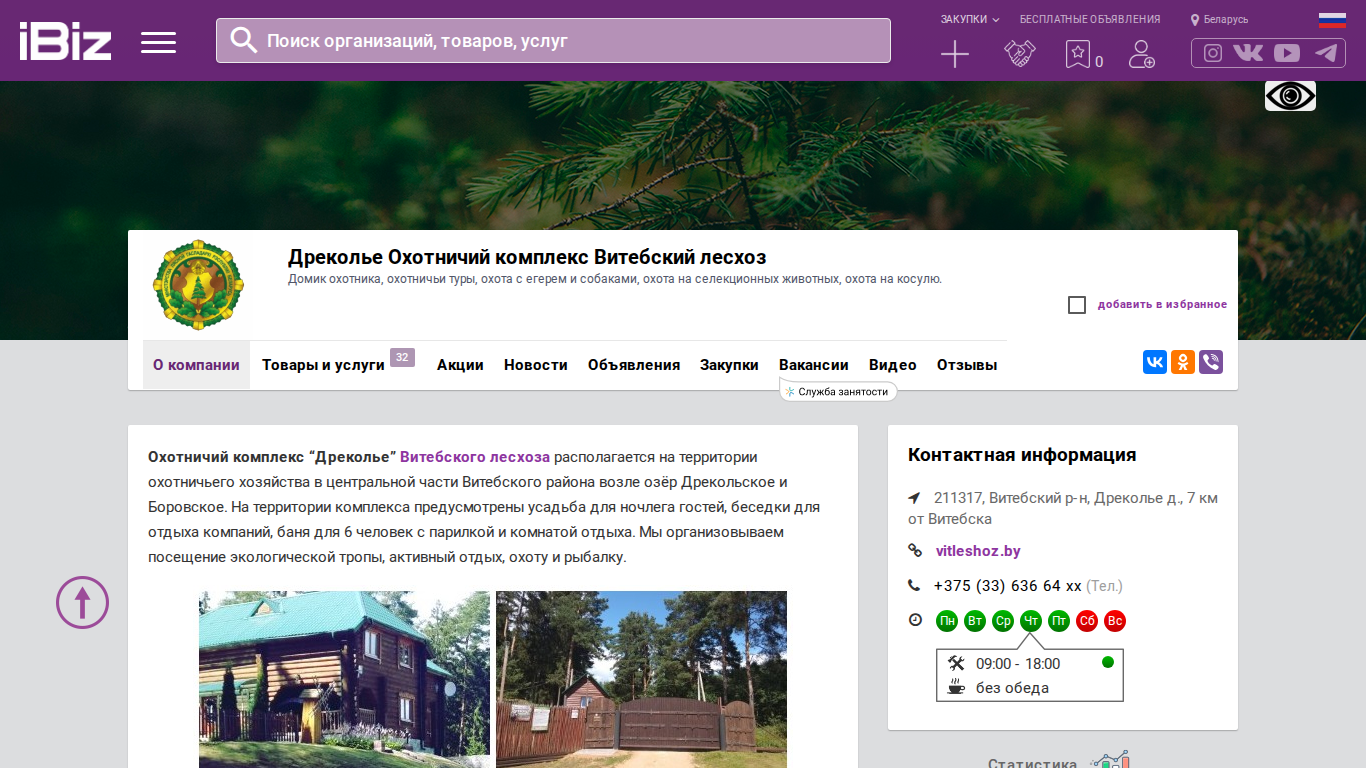Image resolution: width=1366 pixels, height=768 pixels.
Task: Click the user account icon
Action: [1141, 54]
